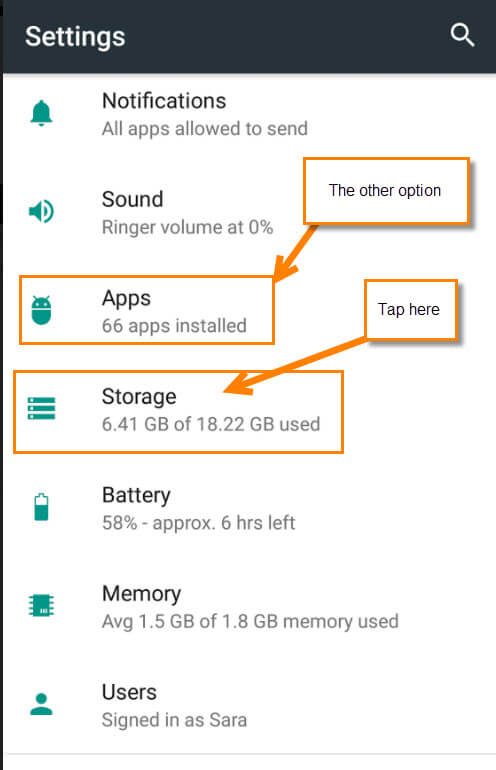Tap the Users person icon
496x770 pixels.
41,704
